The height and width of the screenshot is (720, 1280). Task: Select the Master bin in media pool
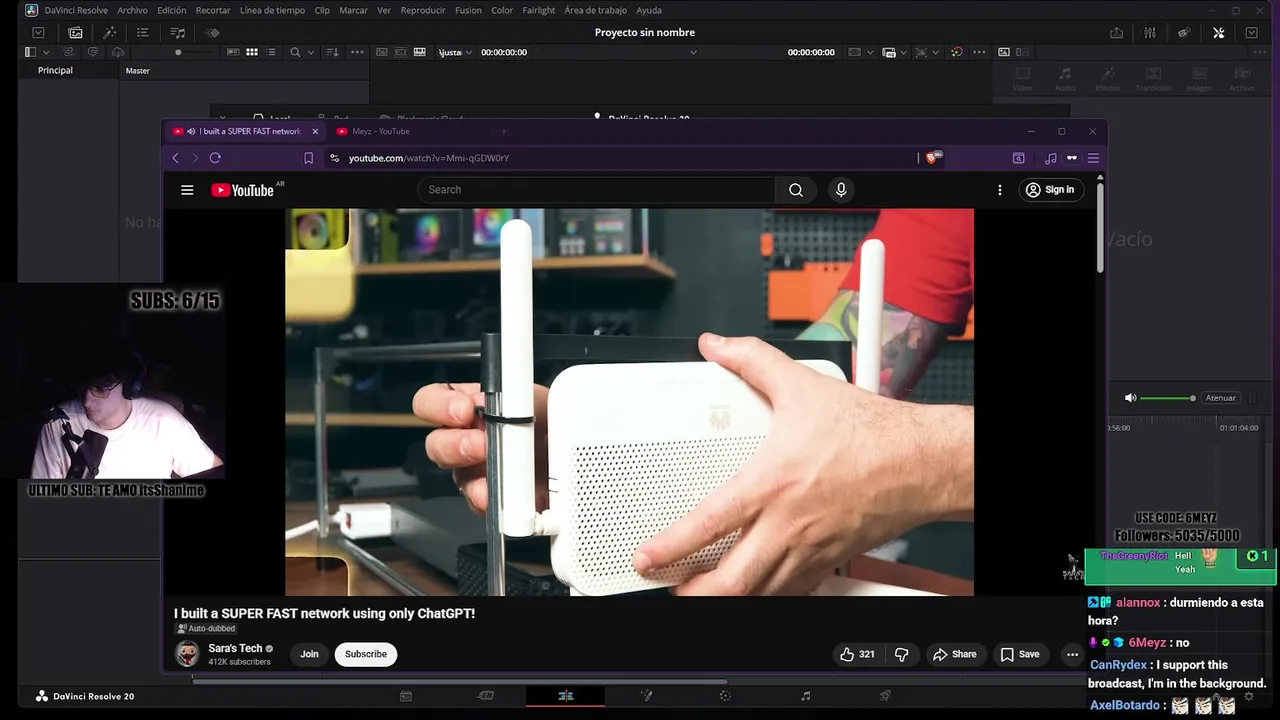(138, 70)
